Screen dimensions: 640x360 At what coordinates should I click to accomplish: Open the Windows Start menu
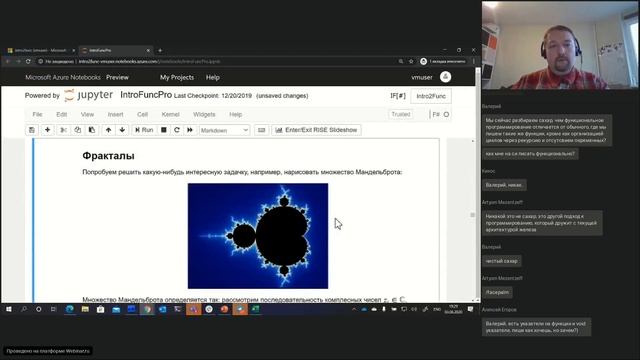(9, 309)
